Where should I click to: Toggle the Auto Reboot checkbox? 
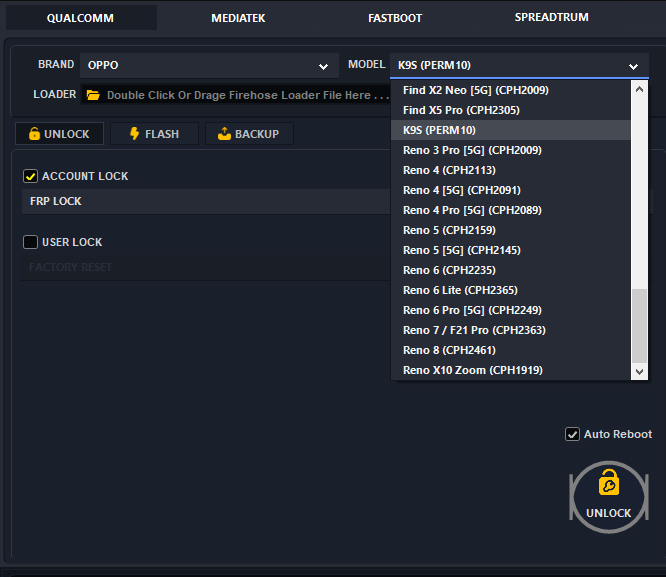(x=572, y=434)
